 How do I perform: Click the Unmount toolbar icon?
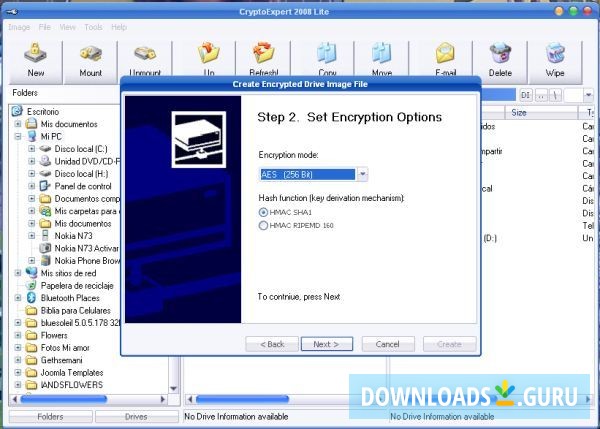[145, 59]
